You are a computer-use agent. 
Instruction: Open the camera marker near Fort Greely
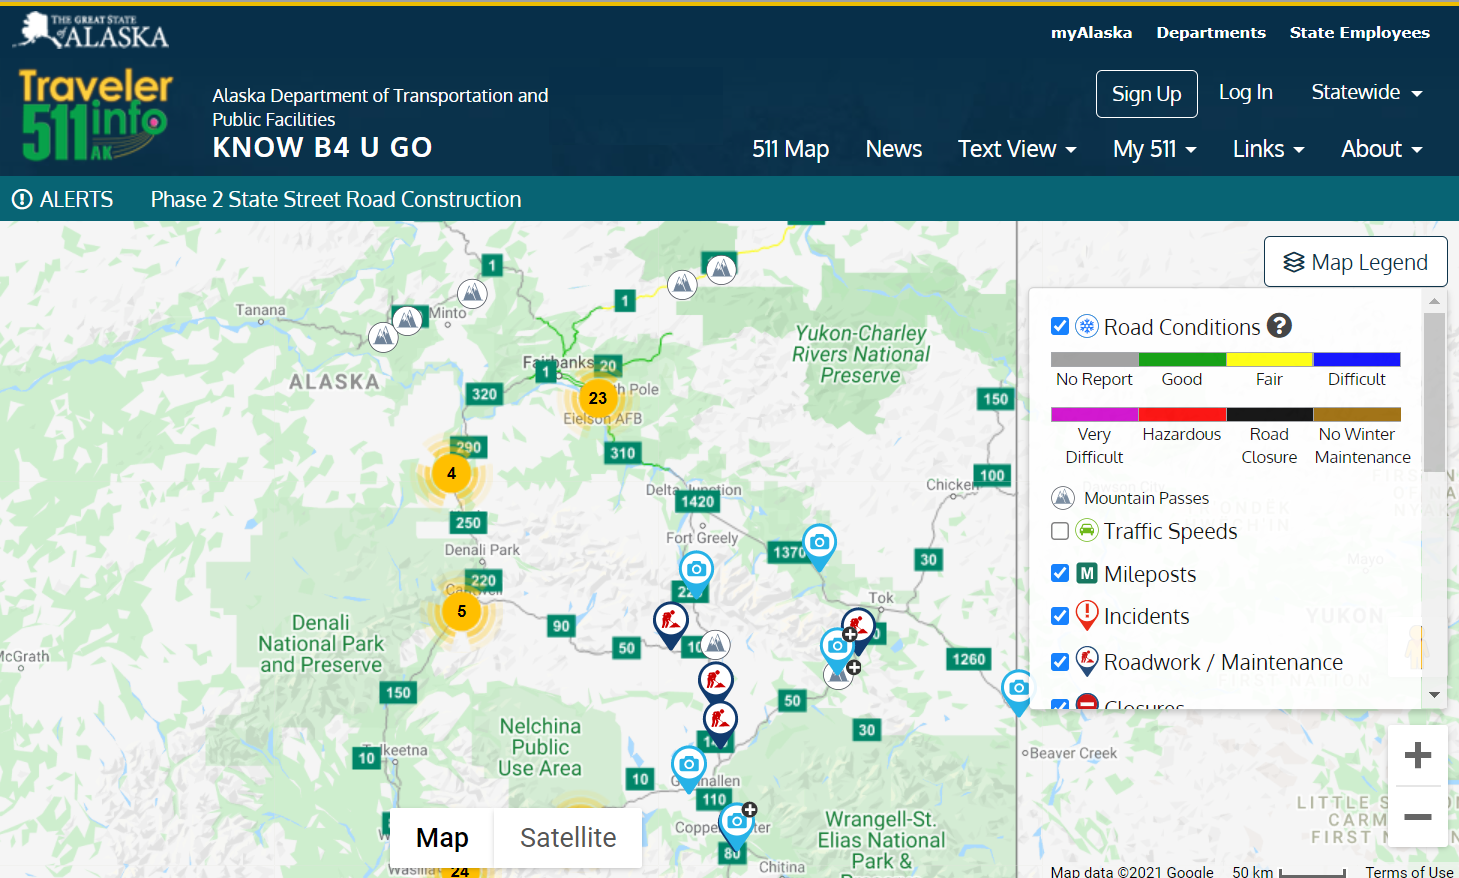point(696,570)
